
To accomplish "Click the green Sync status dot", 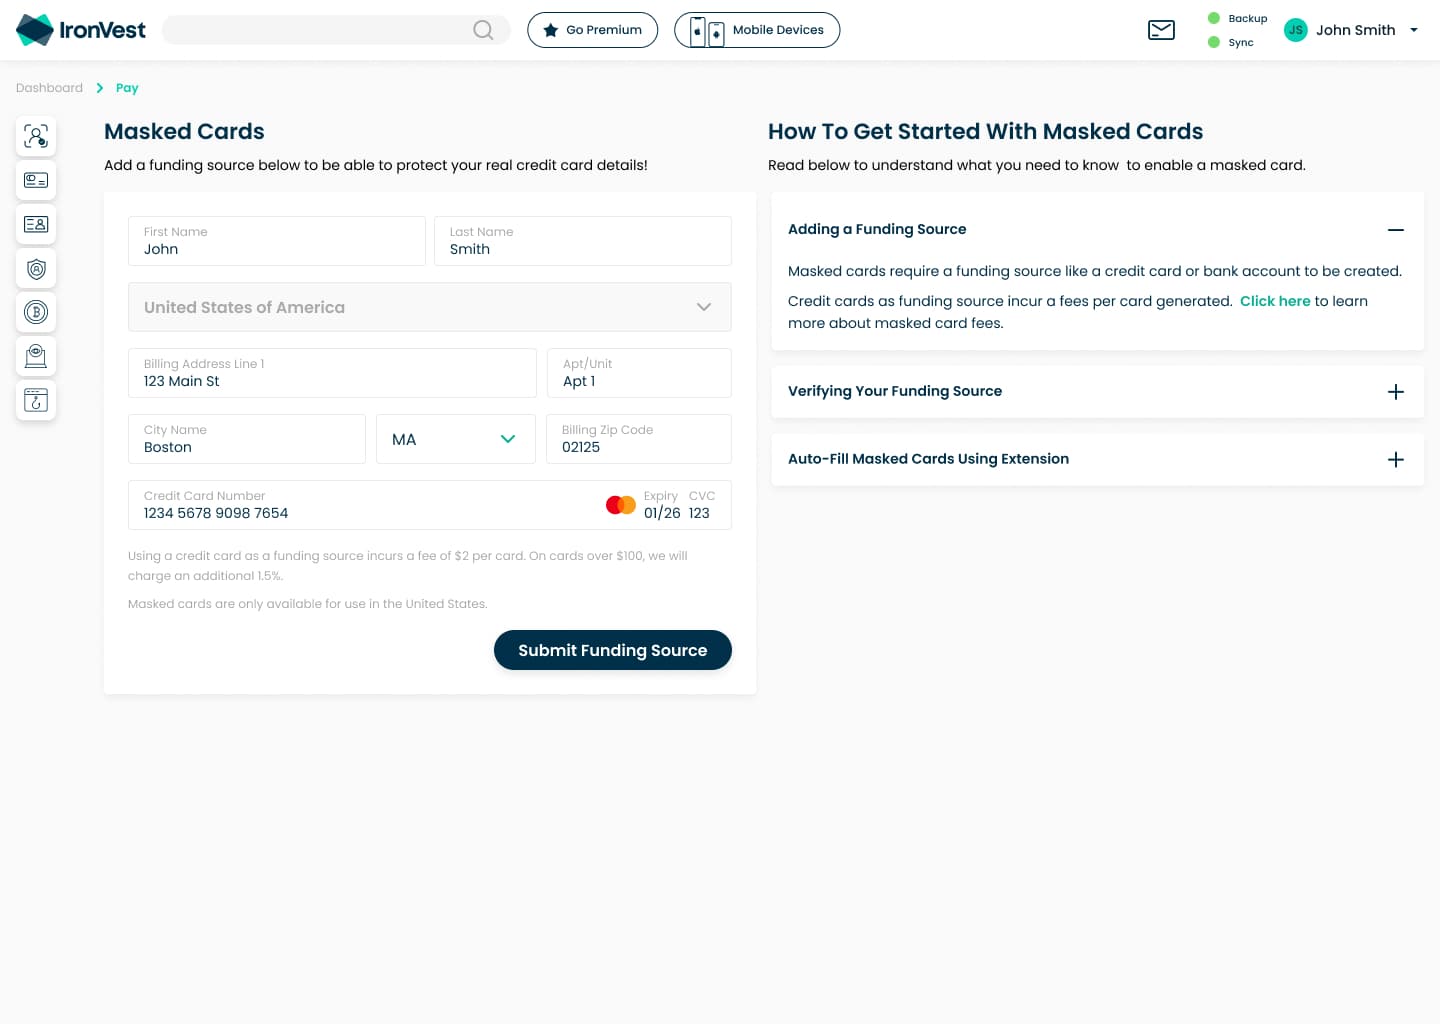I will click(x=1214, y=42).
